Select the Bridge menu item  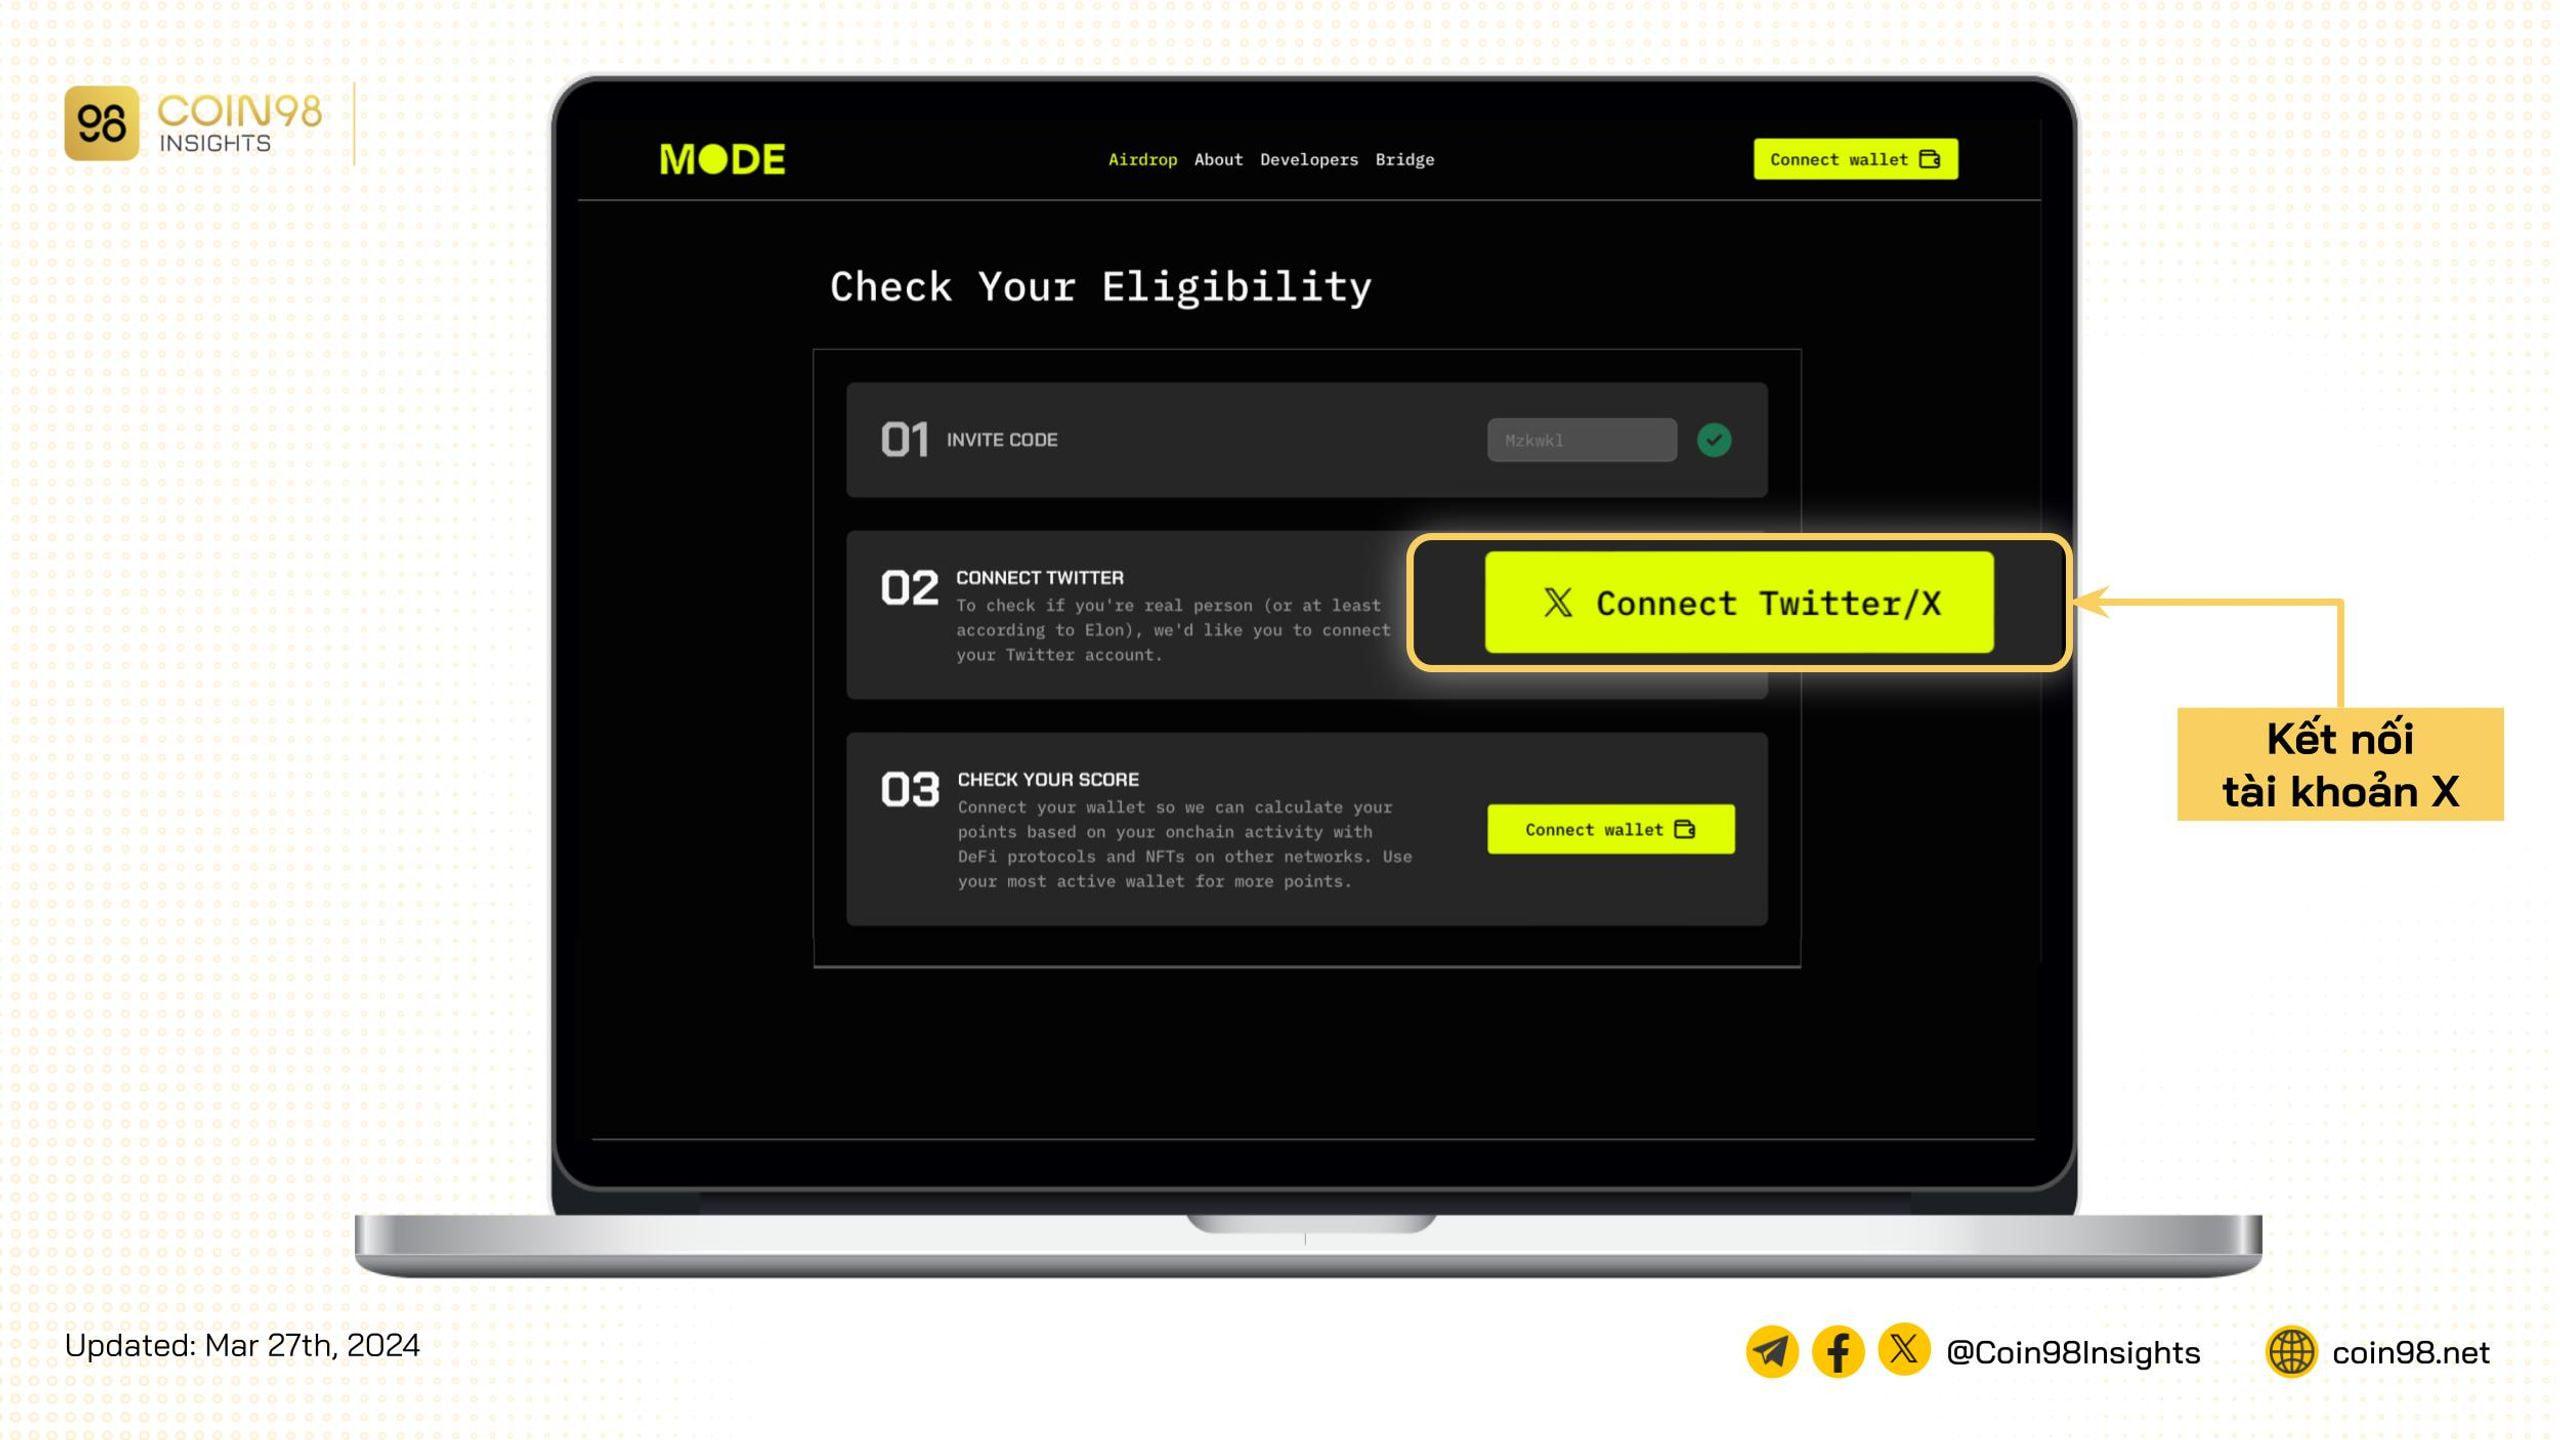[x=1405, y=160]
